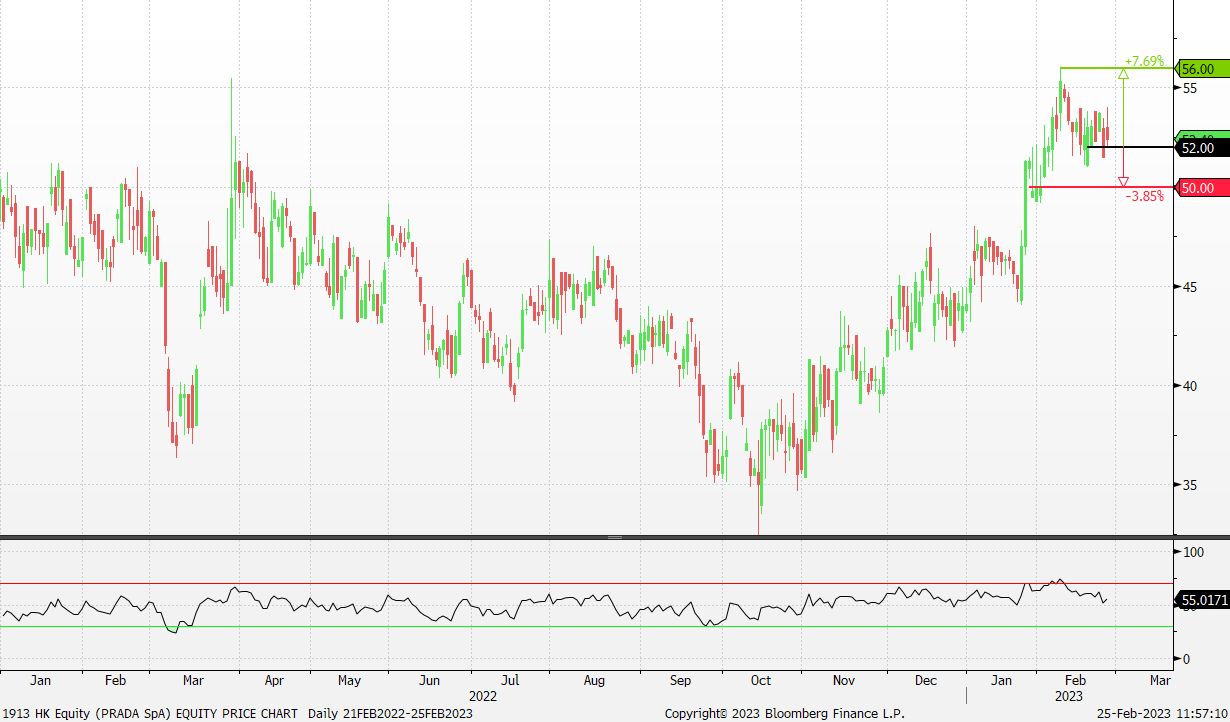
Task: Select the -3.85% downside annotation label
Action: click(x=1145, y=197)
